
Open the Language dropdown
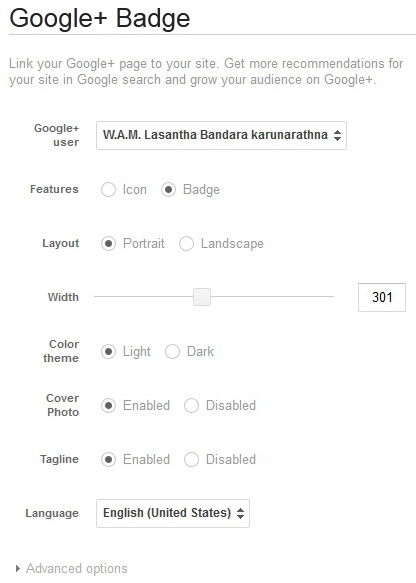pyautogui.click(x=173, y=513)
